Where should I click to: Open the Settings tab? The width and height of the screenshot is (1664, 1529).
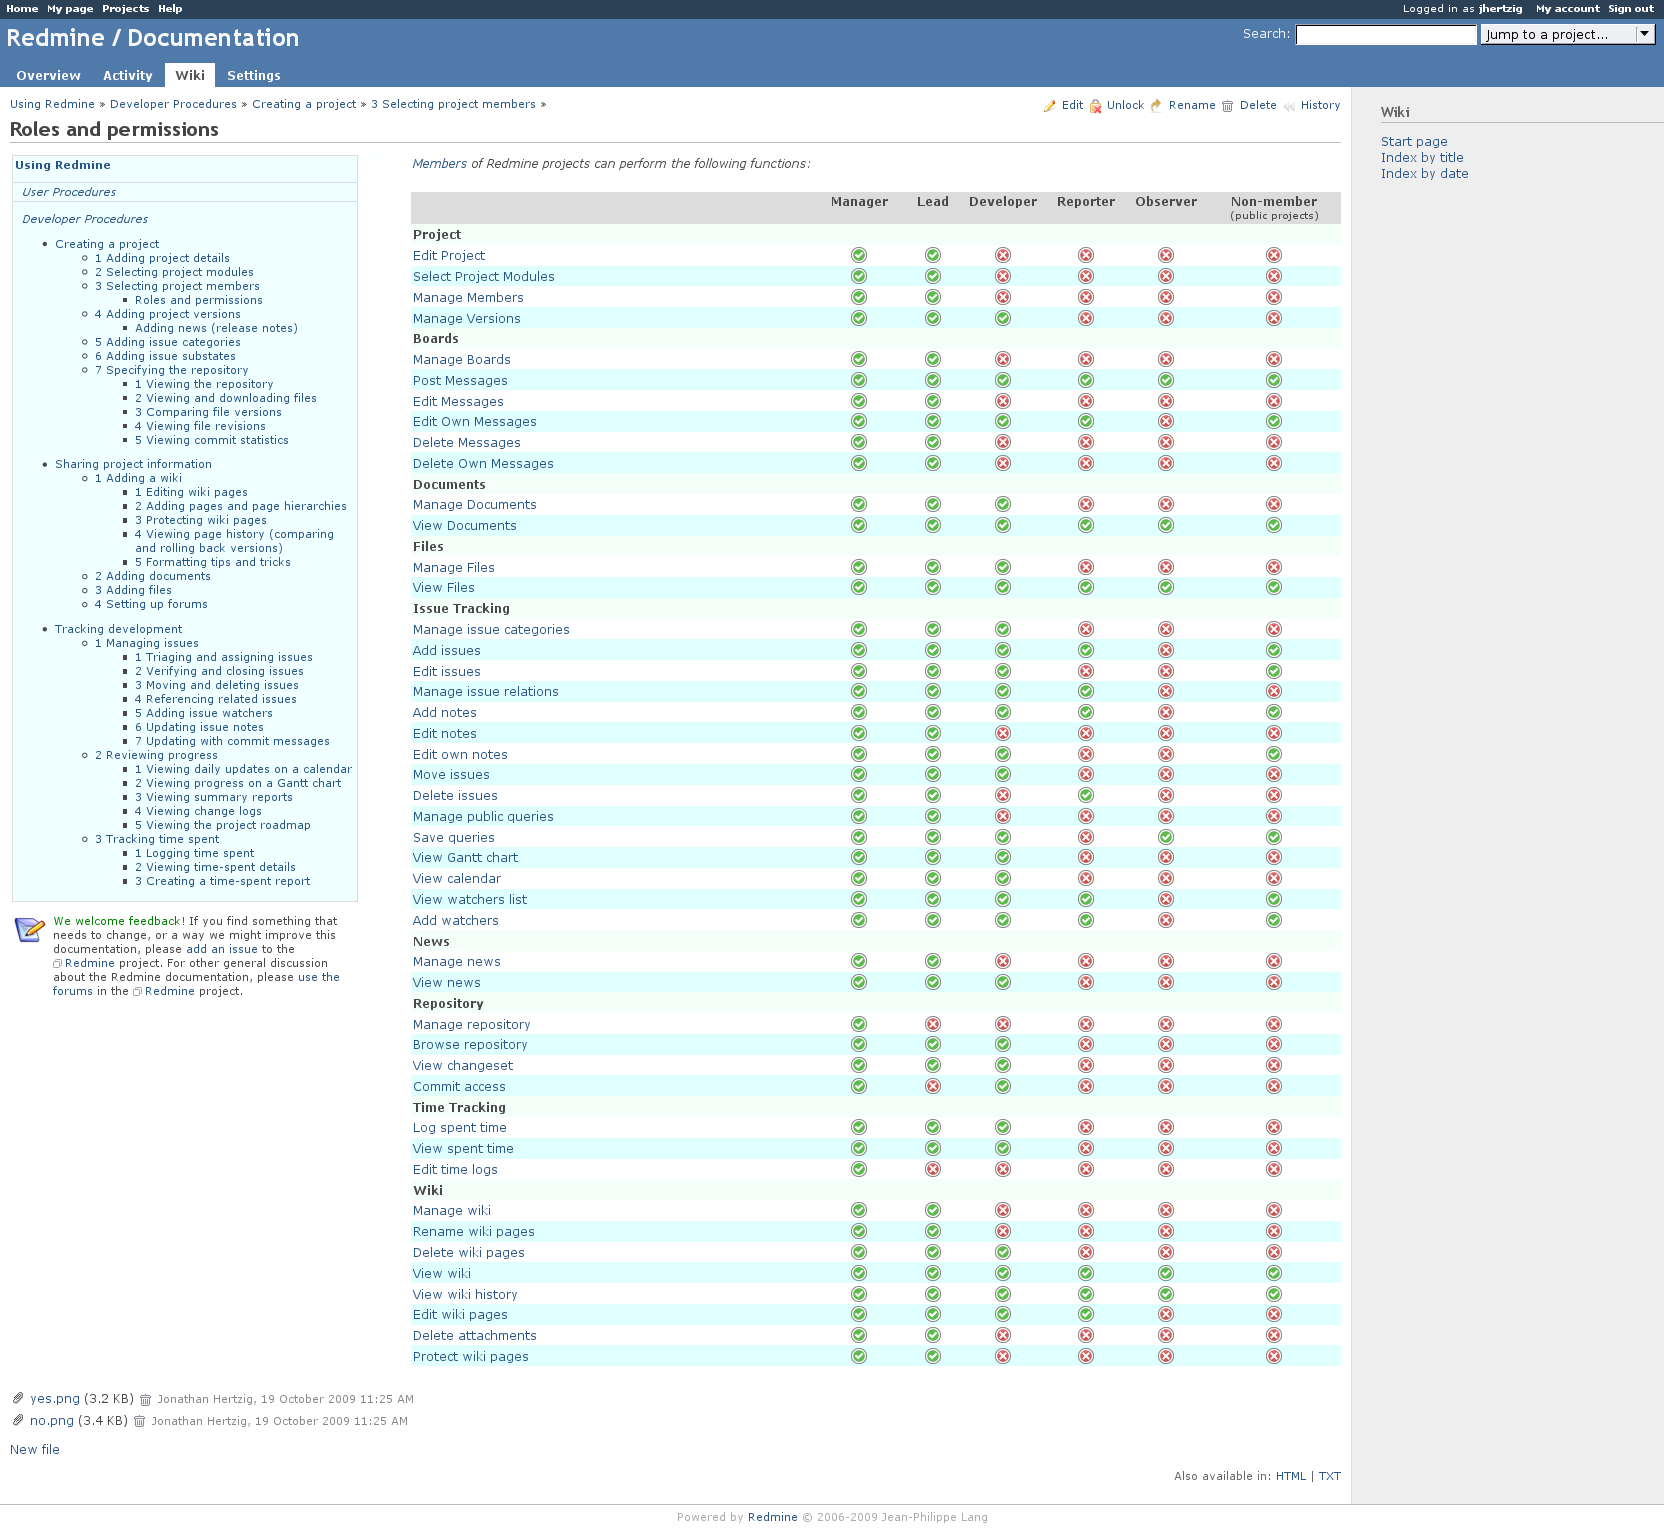point(254,75)
